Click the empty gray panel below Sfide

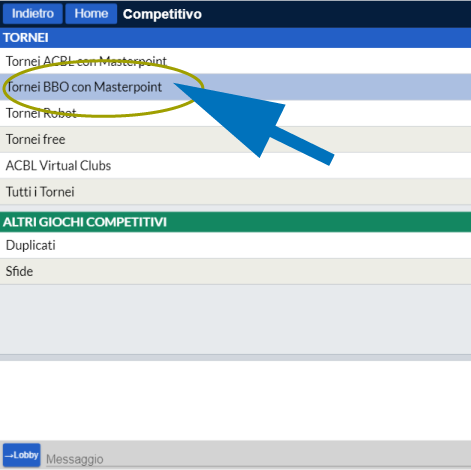(235, 319)
